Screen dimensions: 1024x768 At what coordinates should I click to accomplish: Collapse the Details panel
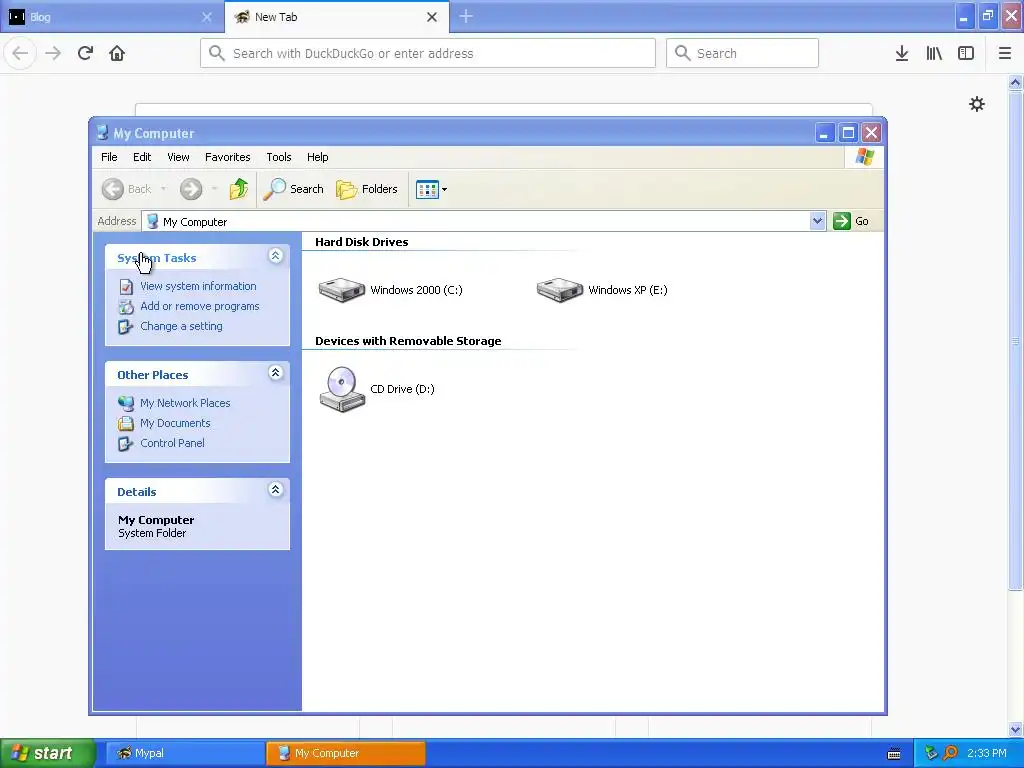pyautogui.click(x=276, y=490)
